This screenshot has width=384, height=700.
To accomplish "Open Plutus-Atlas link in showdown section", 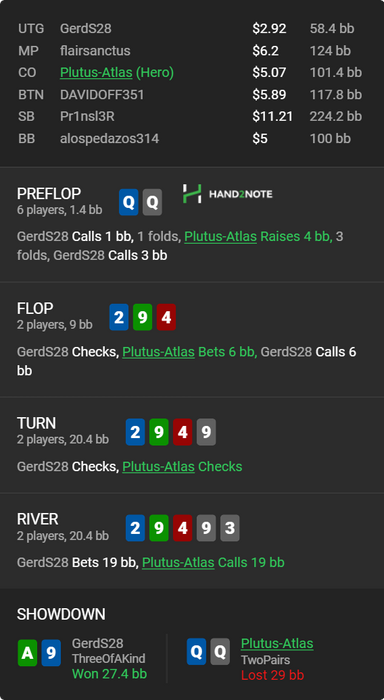I will (277, 643).
